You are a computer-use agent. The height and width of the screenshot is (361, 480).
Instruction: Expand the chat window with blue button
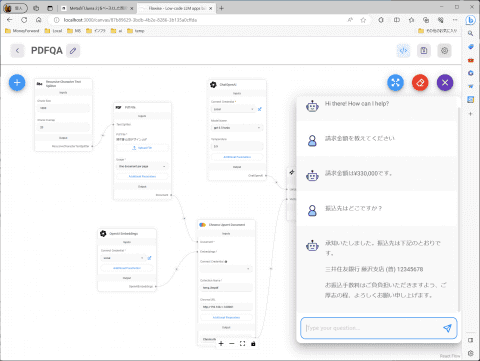pos(395,83)
